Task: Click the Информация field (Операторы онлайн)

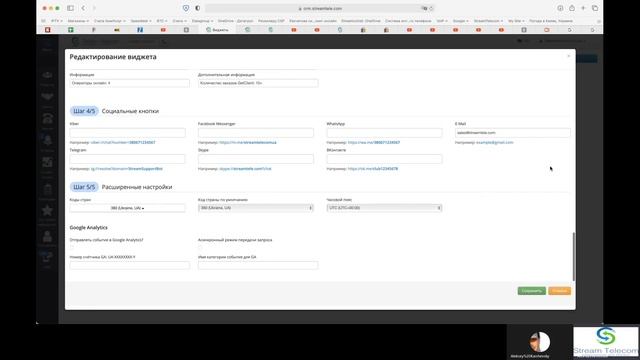Action: click(129, 83)
